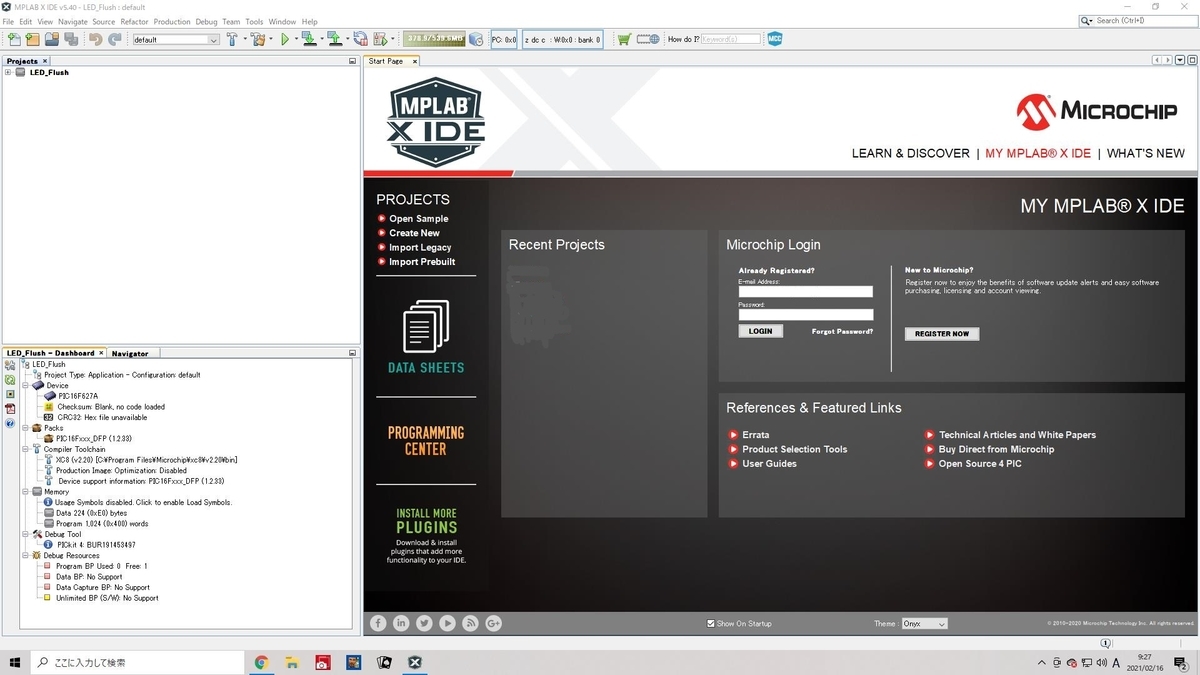This screenshot has height=675, width=1200.
Task: Click the Open Sample link
Action: tap(419, 219)
